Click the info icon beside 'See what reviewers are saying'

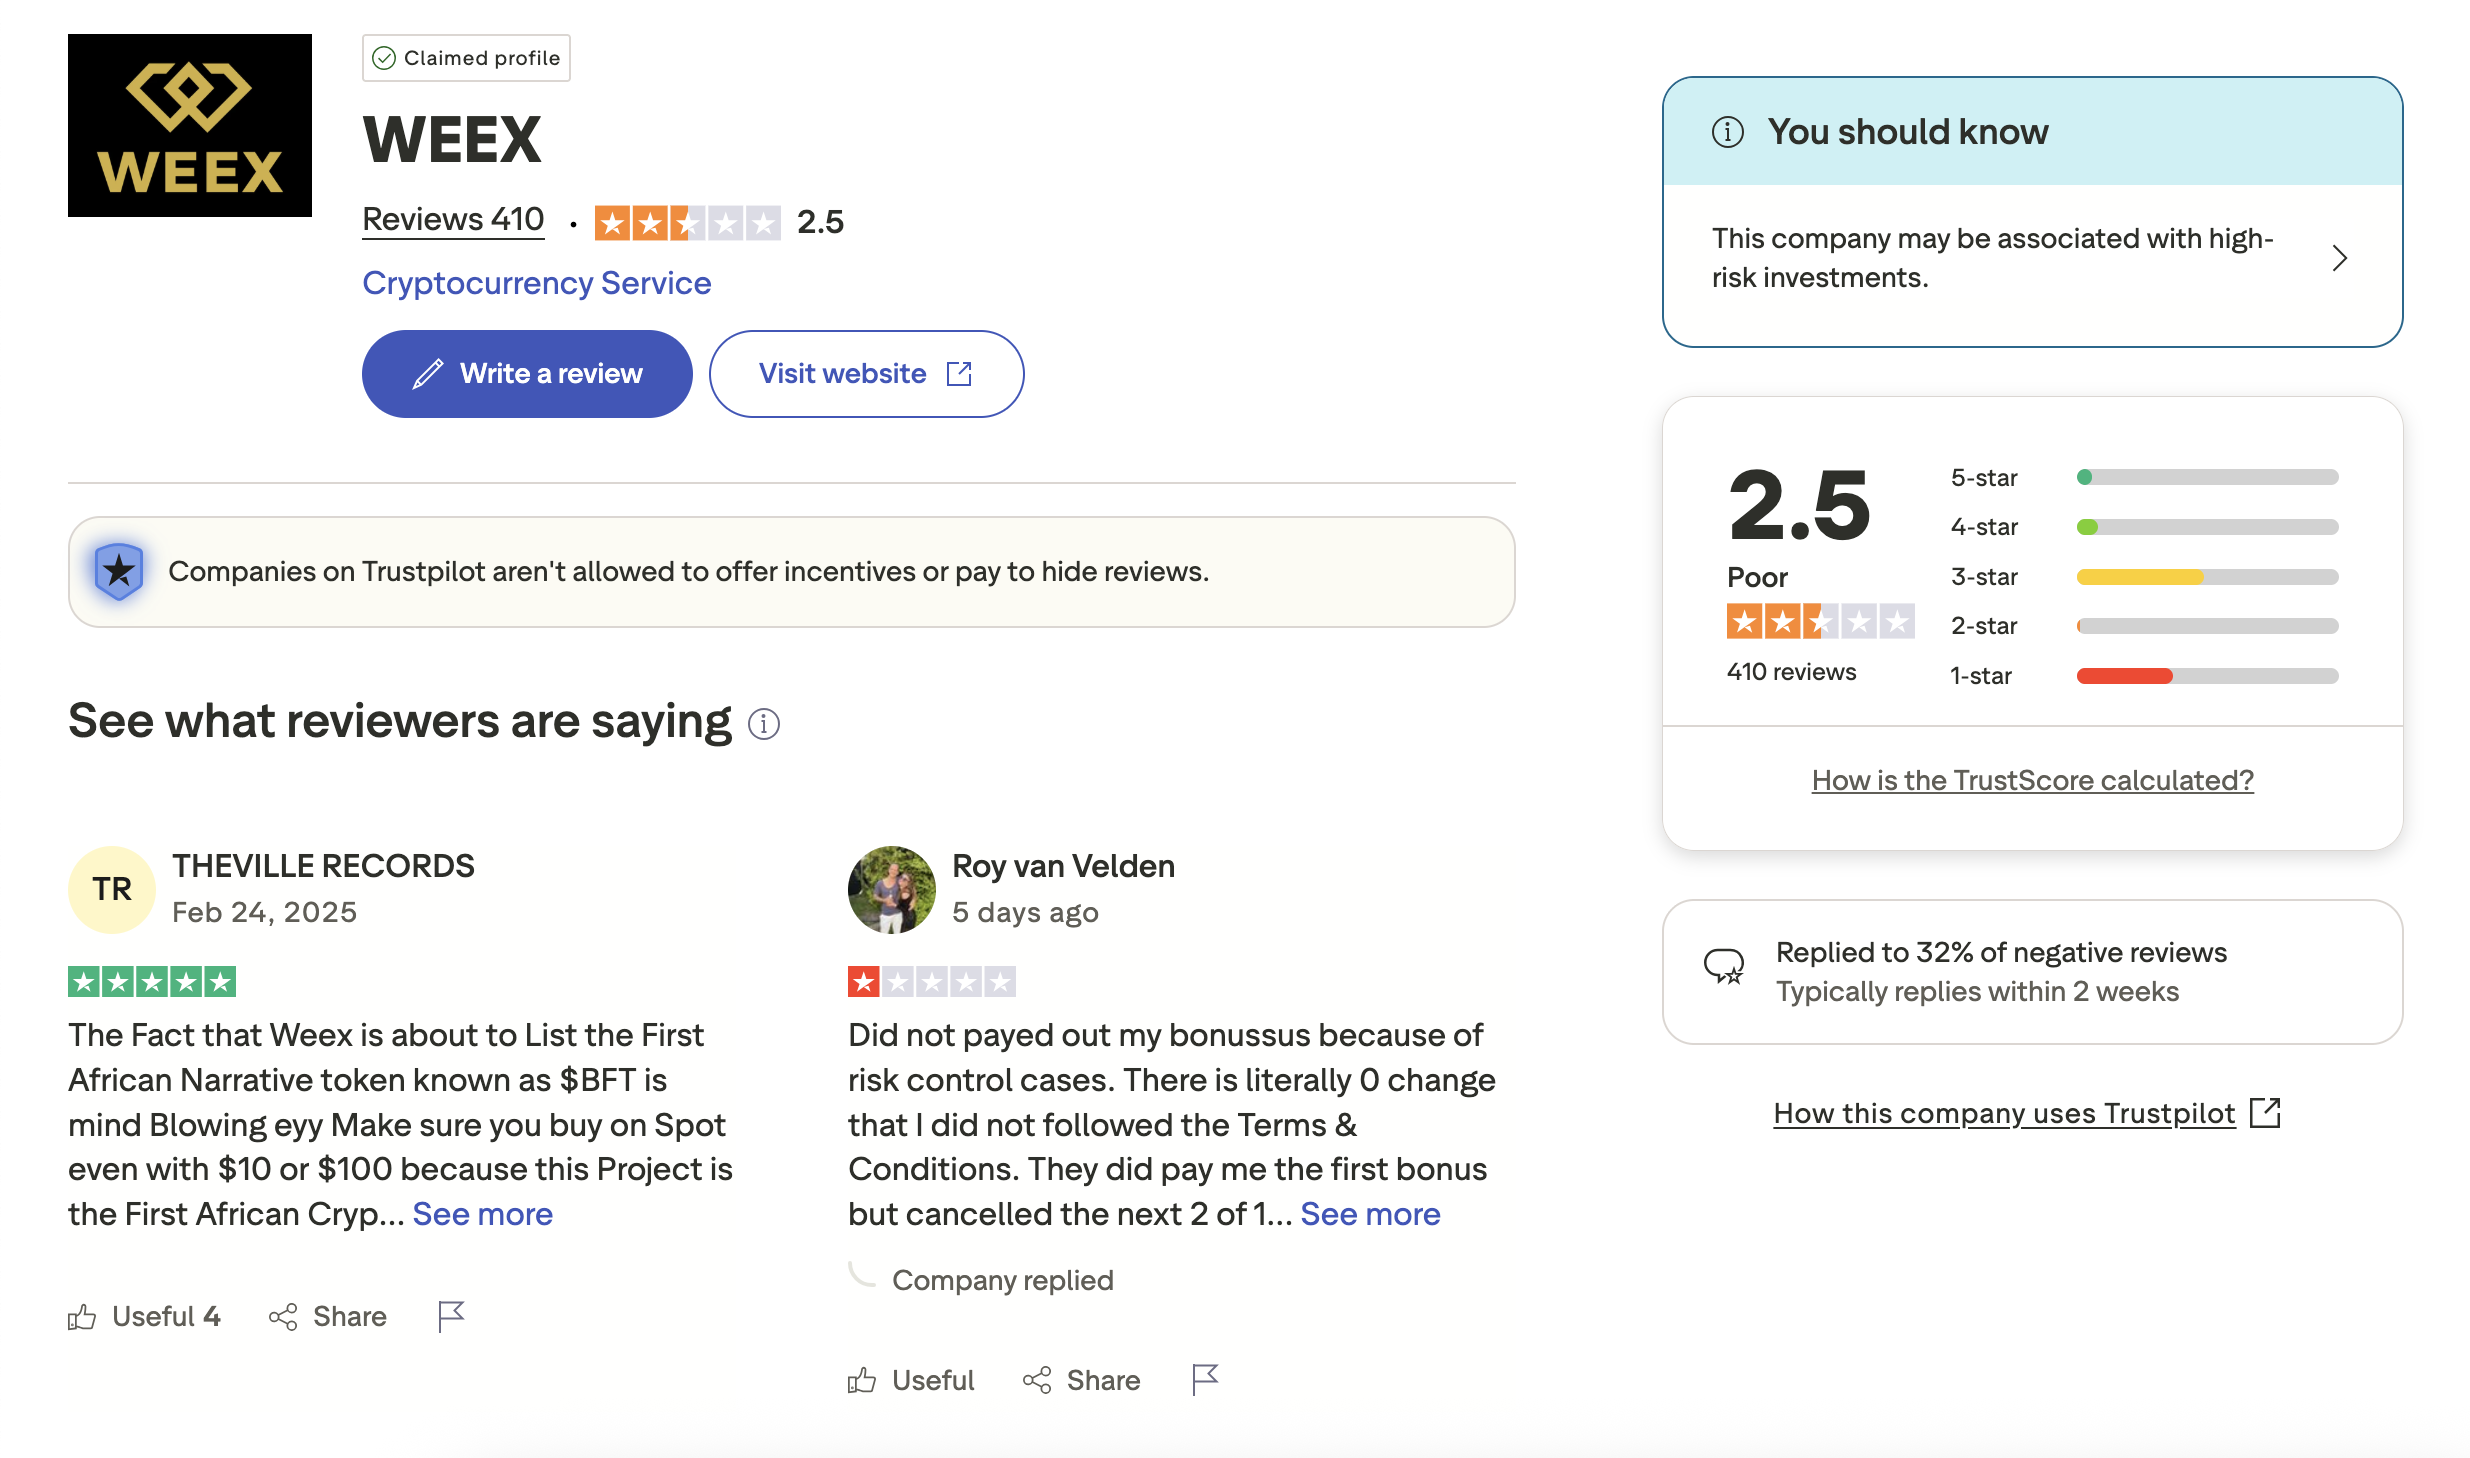pos(764,723)
